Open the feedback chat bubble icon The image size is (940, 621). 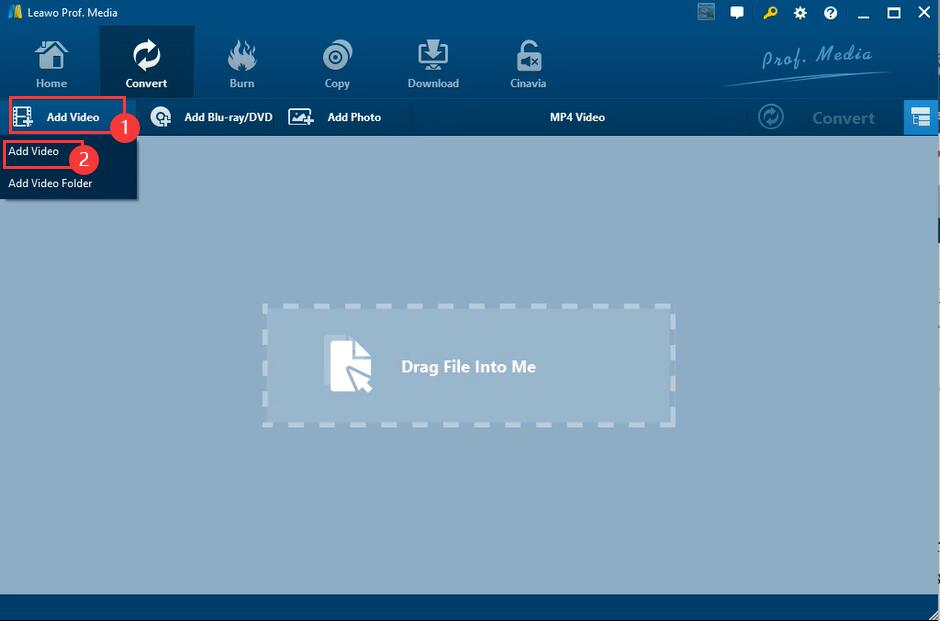coord(737,13)
